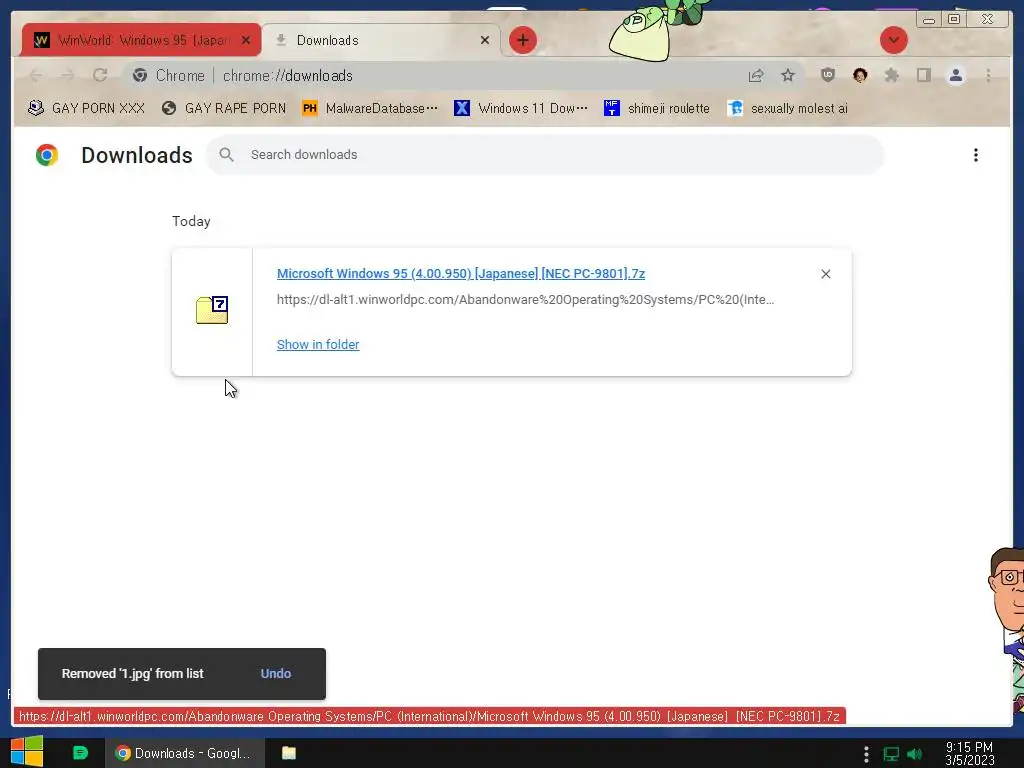Image resolution: width=1024 pixels, height=768 pixels.
Task: Open the avatar-face extension icon
Action: click(x=859, y=75)
